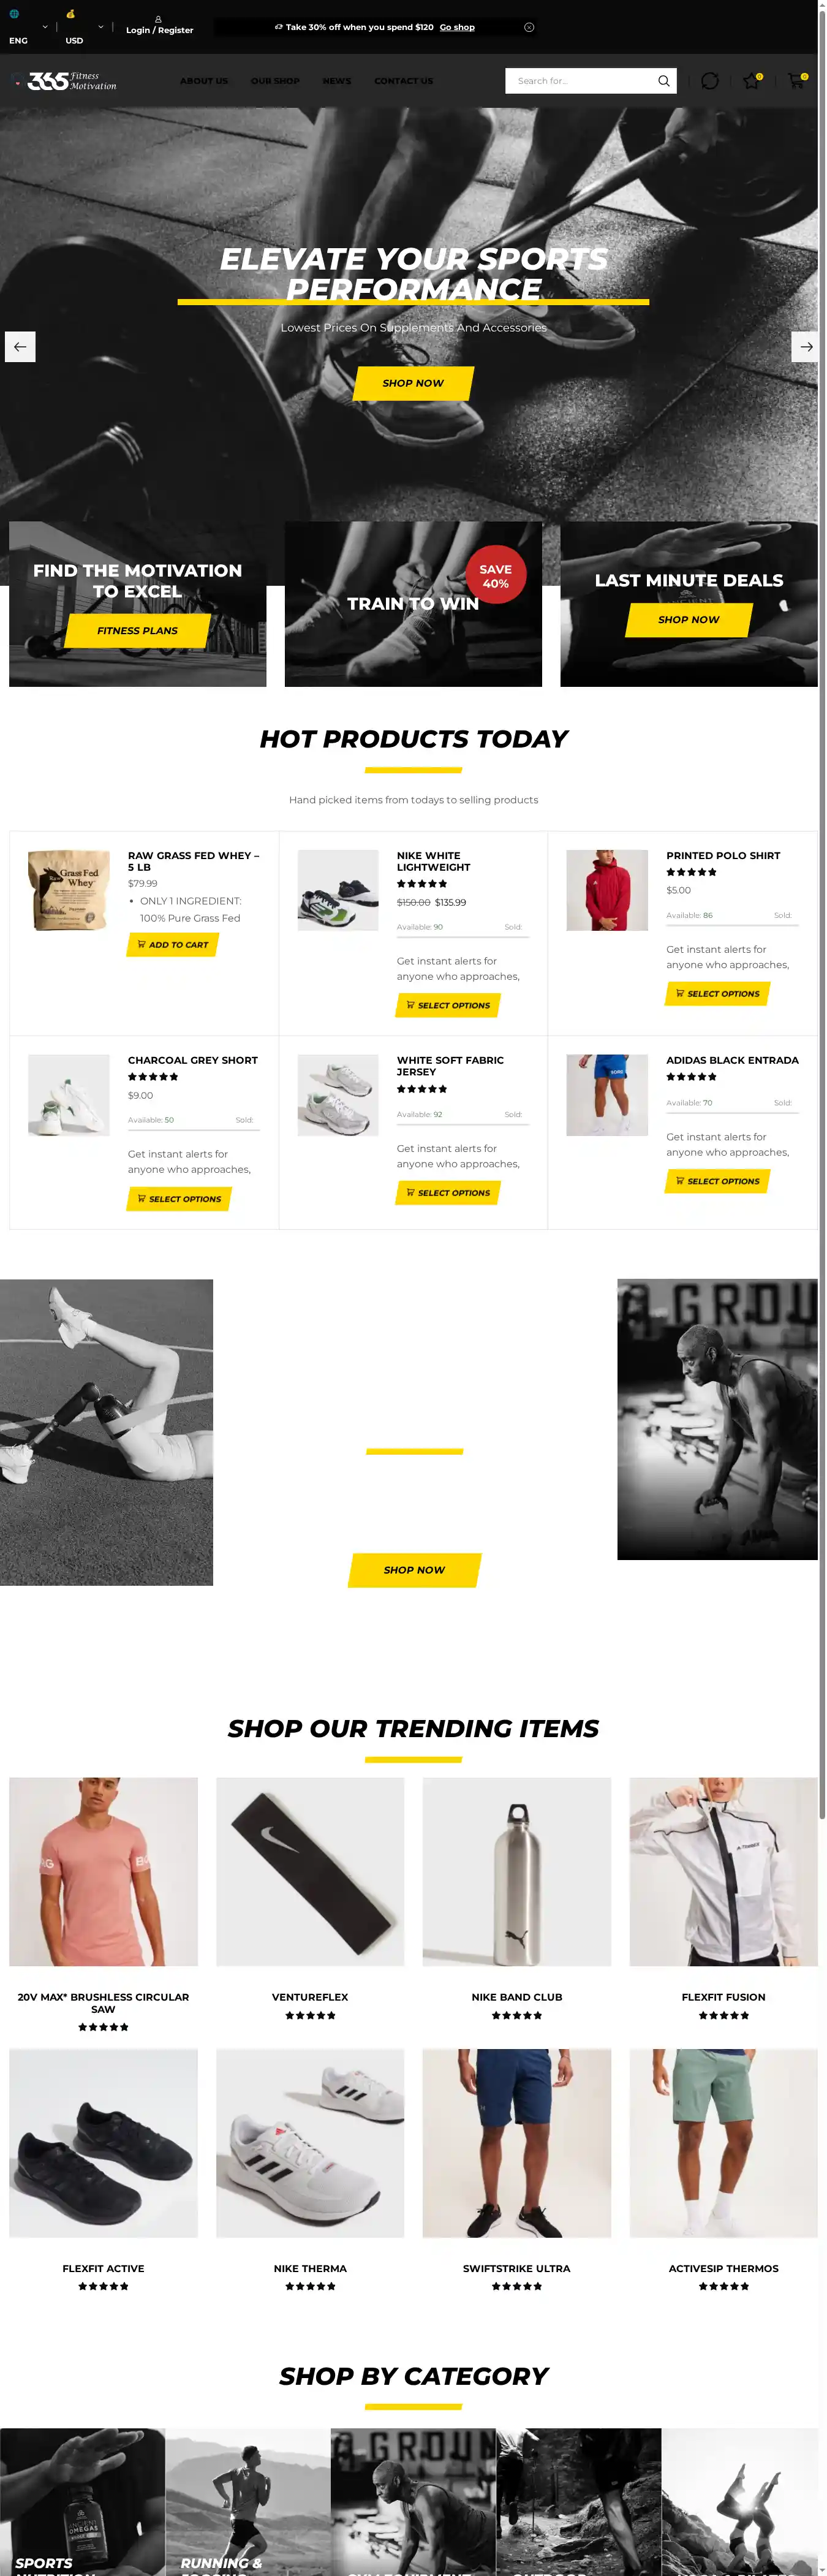Screen dimensions: 827x2576
Task: Open the CONTACT US menu item
Action: coord(403,81)
